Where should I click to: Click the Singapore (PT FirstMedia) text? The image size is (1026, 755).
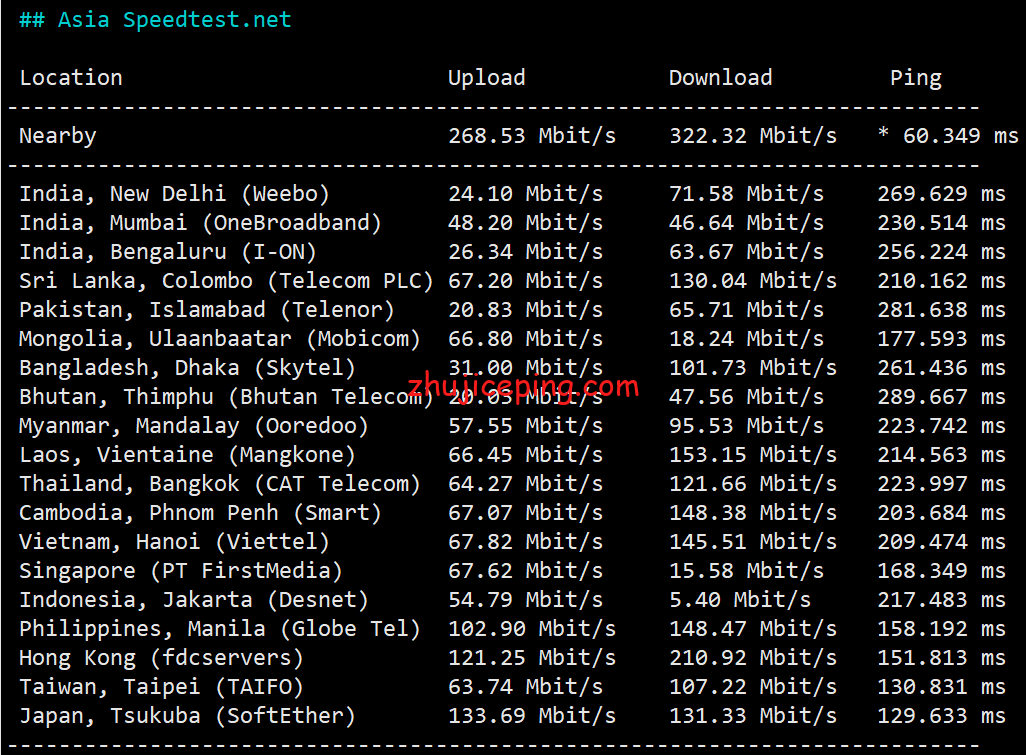(x=181, y=571)
